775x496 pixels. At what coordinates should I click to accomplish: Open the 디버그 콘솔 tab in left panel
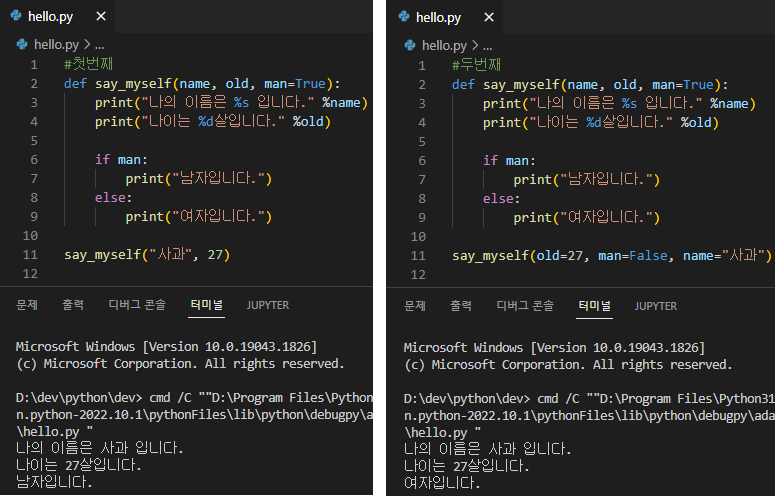137,305
